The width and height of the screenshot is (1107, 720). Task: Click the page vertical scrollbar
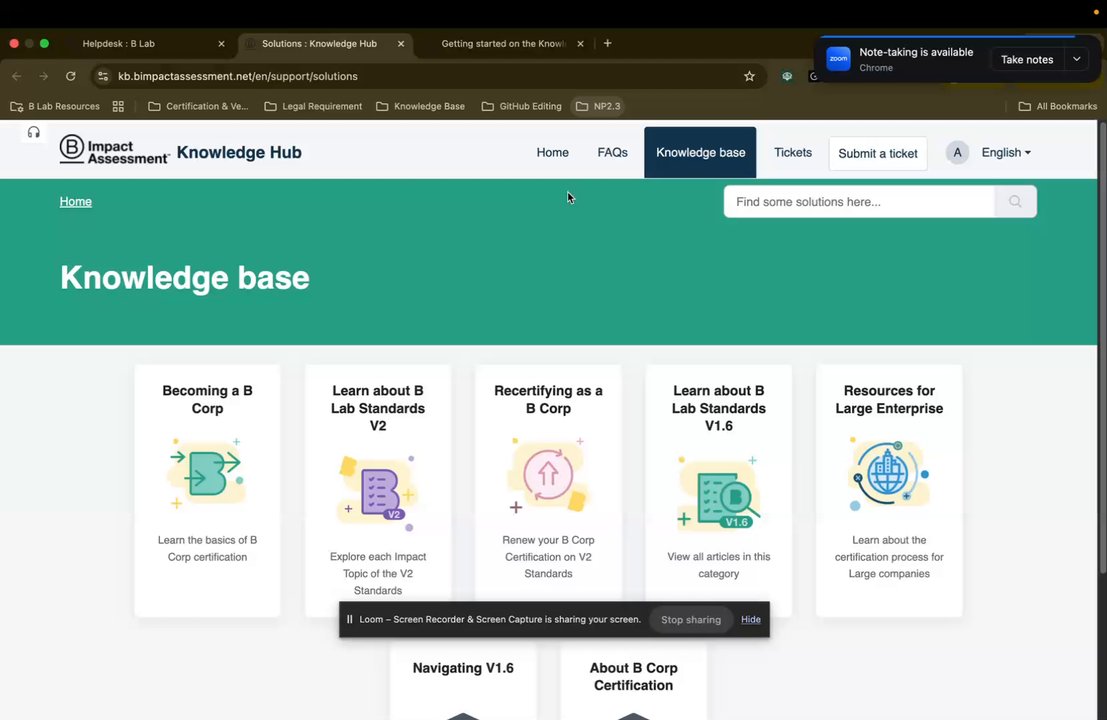tap(1102, 348)
